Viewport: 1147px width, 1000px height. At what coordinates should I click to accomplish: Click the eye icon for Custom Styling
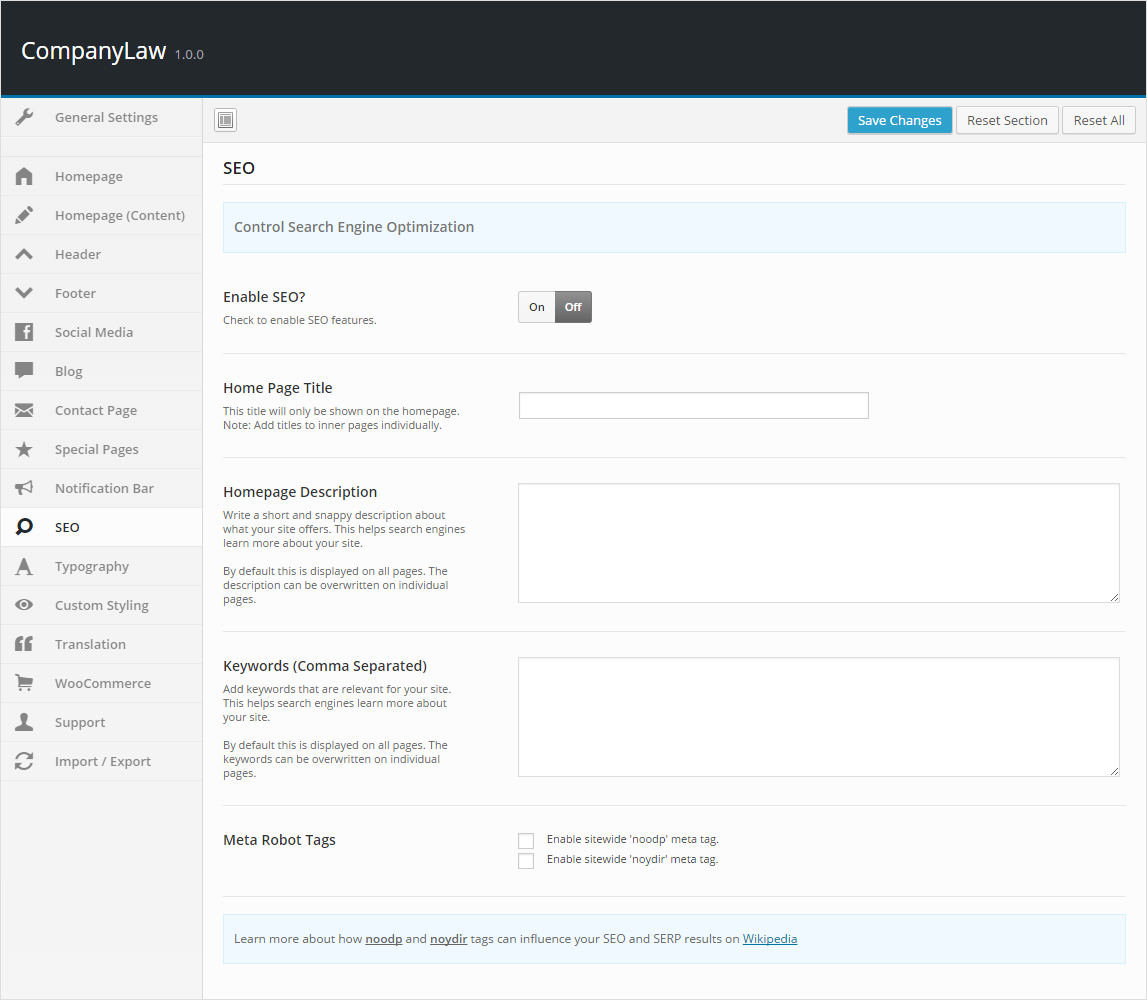click(25, 605)
